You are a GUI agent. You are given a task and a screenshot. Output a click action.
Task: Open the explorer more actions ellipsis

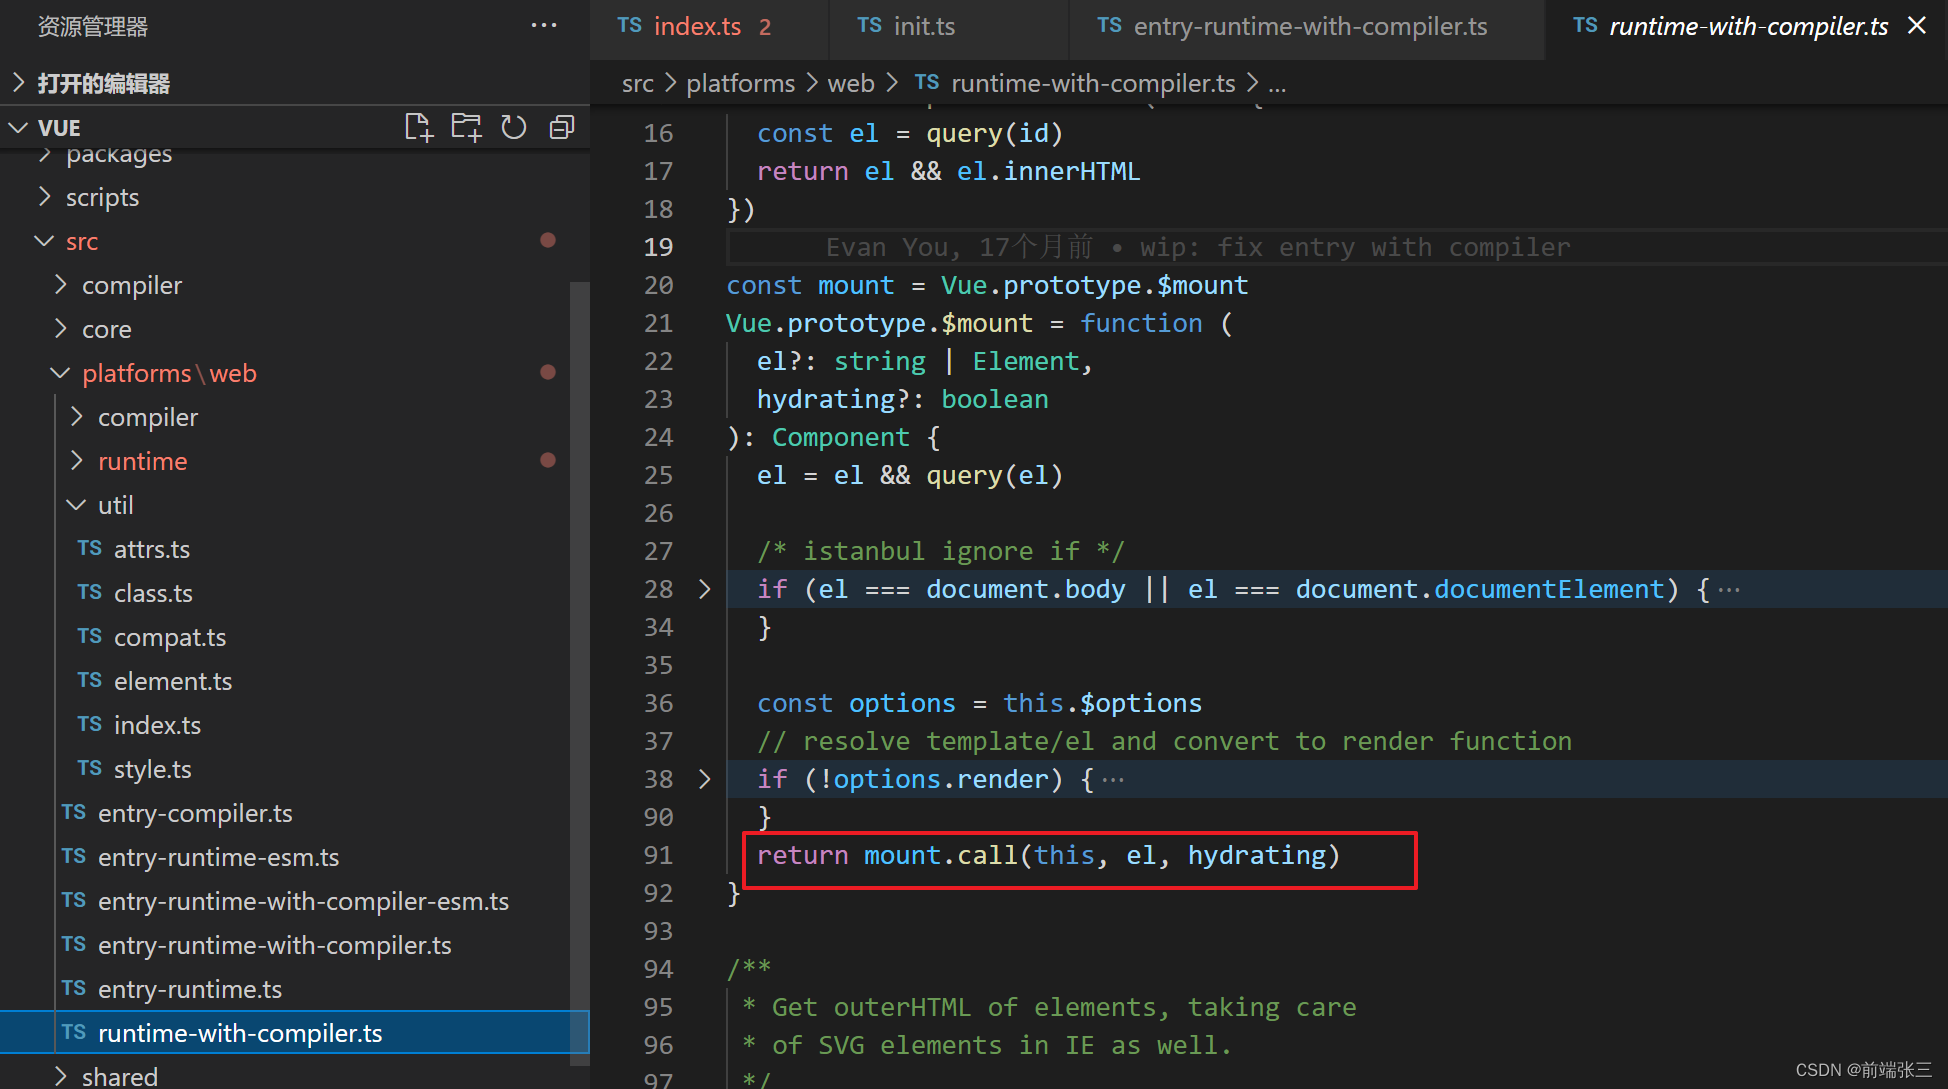[544, 26]
